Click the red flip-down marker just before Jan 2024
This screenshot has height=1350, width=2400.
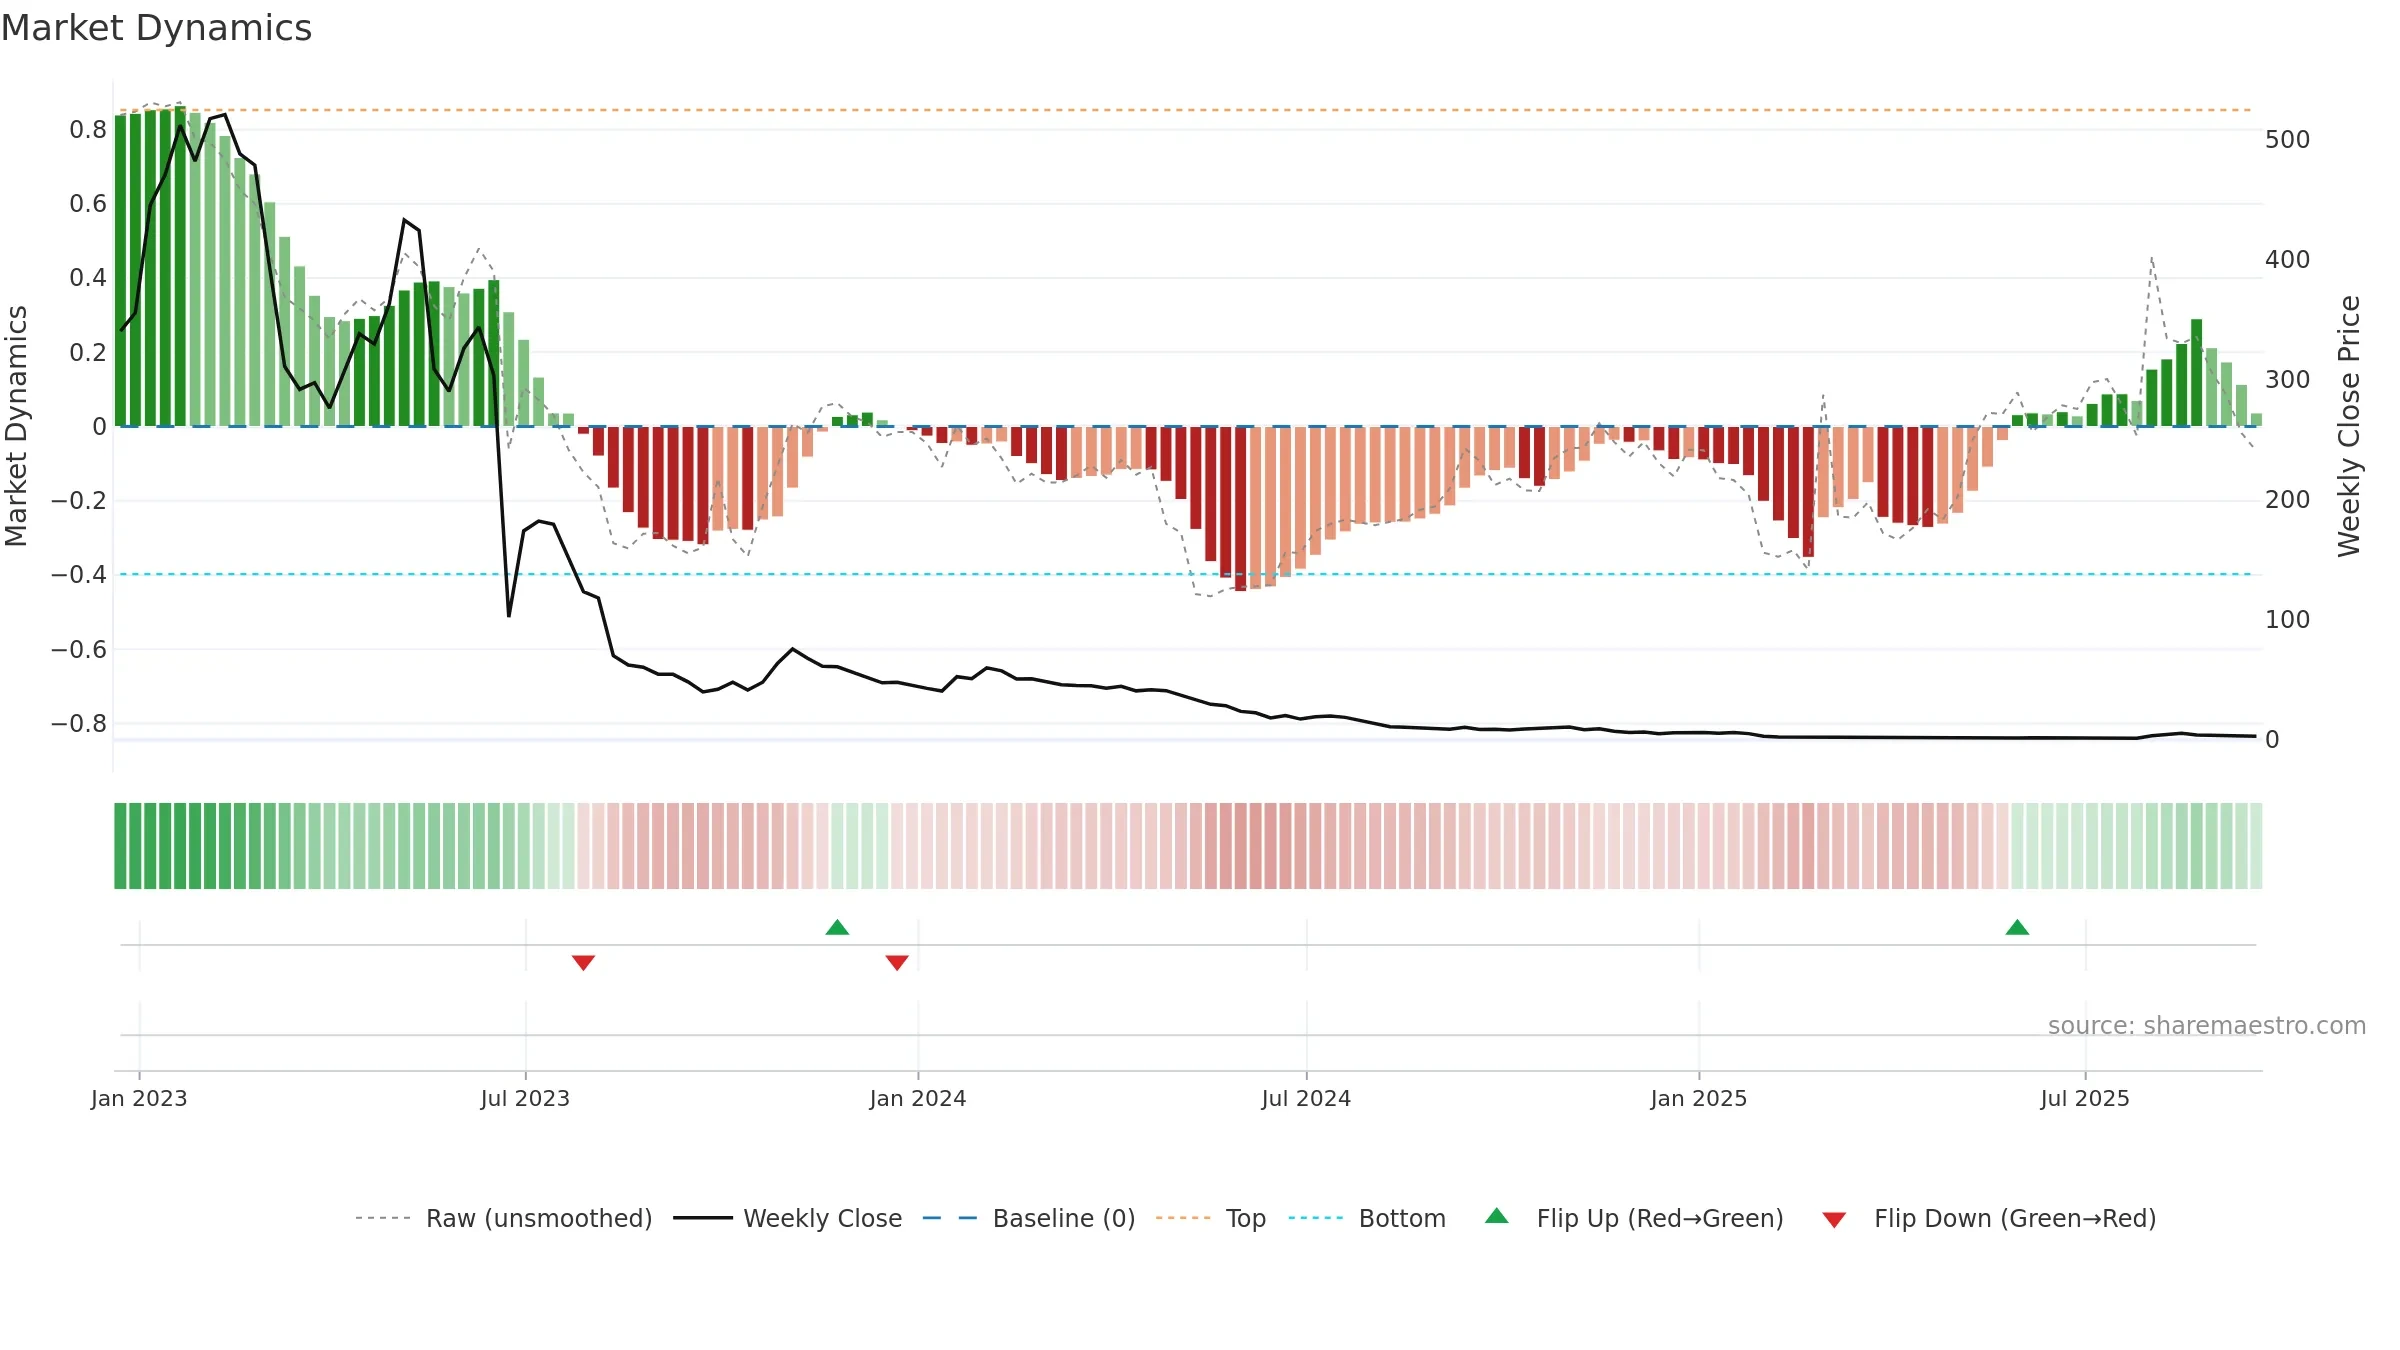point(897,963)
